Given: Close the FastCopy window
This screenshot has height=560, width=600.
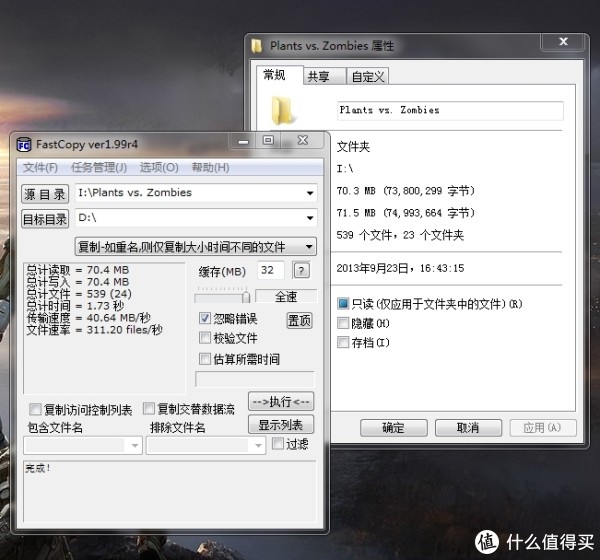Looking at the screenshot, I should 303,140.
